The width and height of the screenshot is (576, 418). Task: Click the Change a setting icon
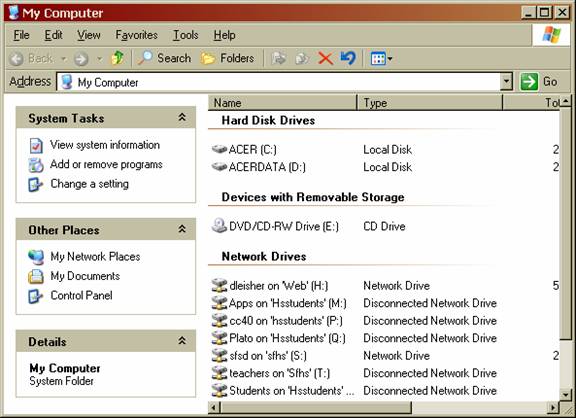point(36,184)
